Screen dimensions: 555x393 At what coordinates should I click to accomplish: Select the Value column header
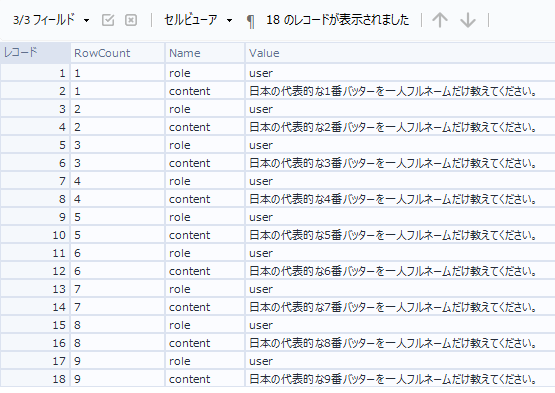[x=400, y=53]
